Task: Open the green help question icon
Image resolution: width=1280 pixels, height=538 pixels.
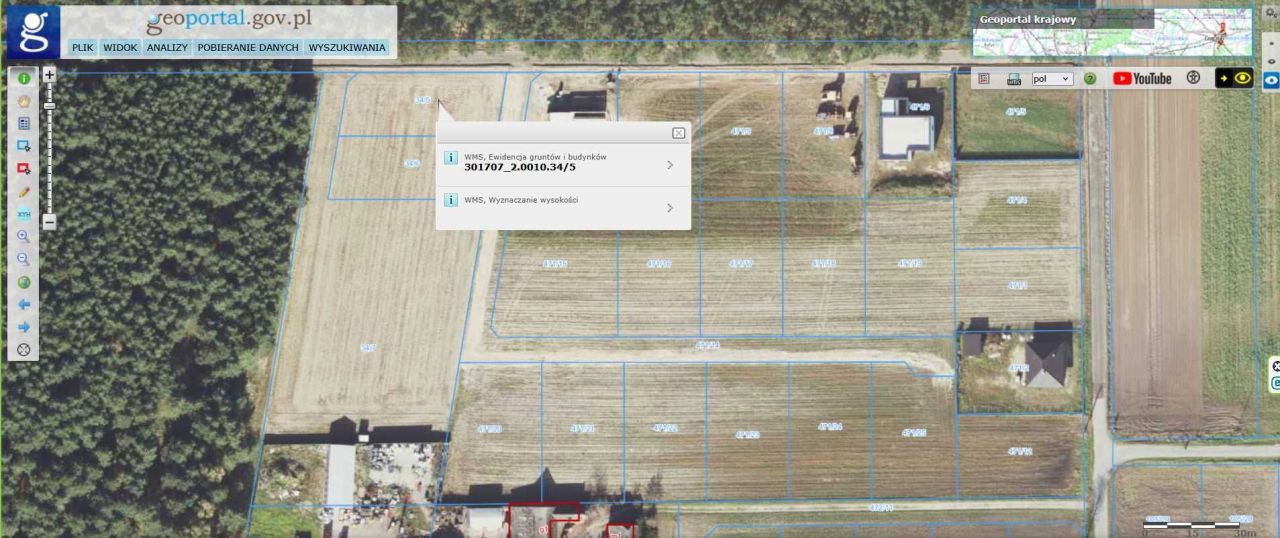Action: pos(1090,78)
